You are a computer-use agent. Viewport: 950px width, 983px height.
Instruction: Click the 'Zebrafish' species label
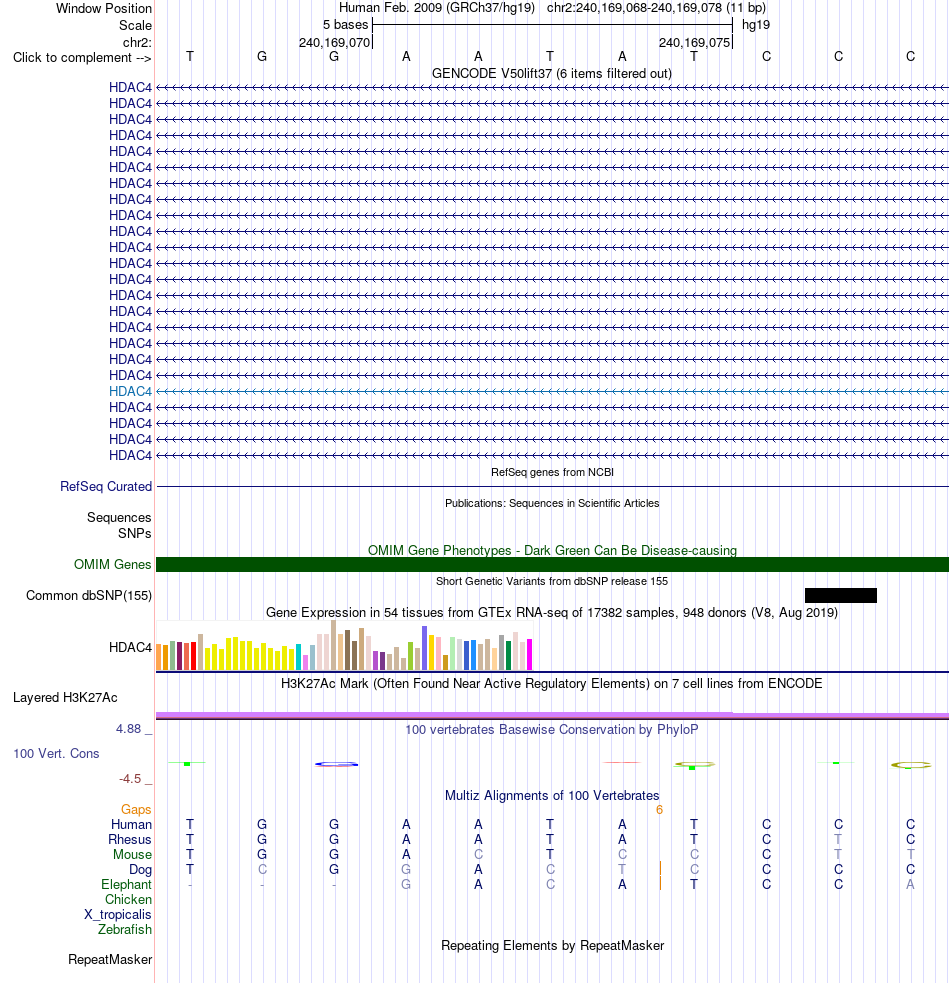pos(125,930)
